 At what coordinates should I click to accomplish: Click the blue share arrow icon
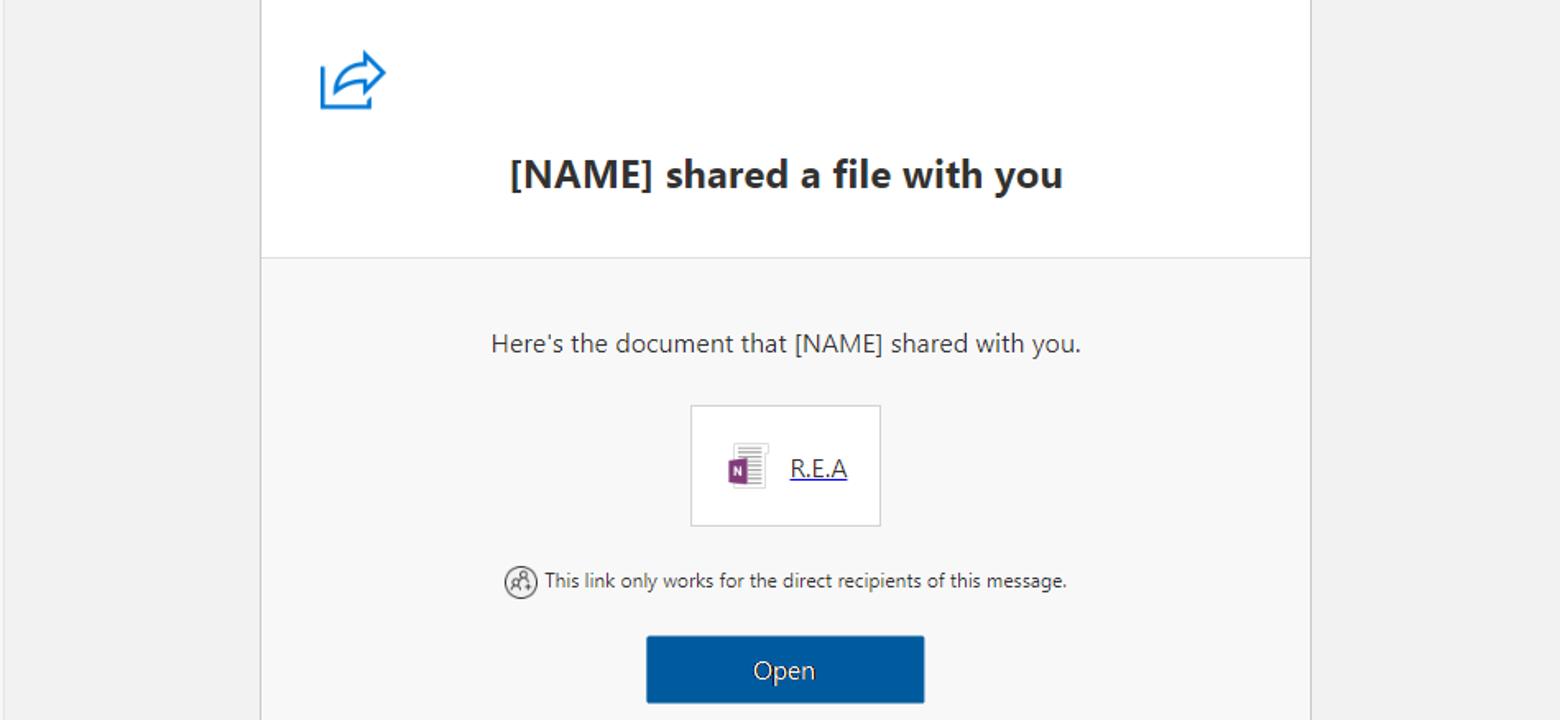(352, 80)
